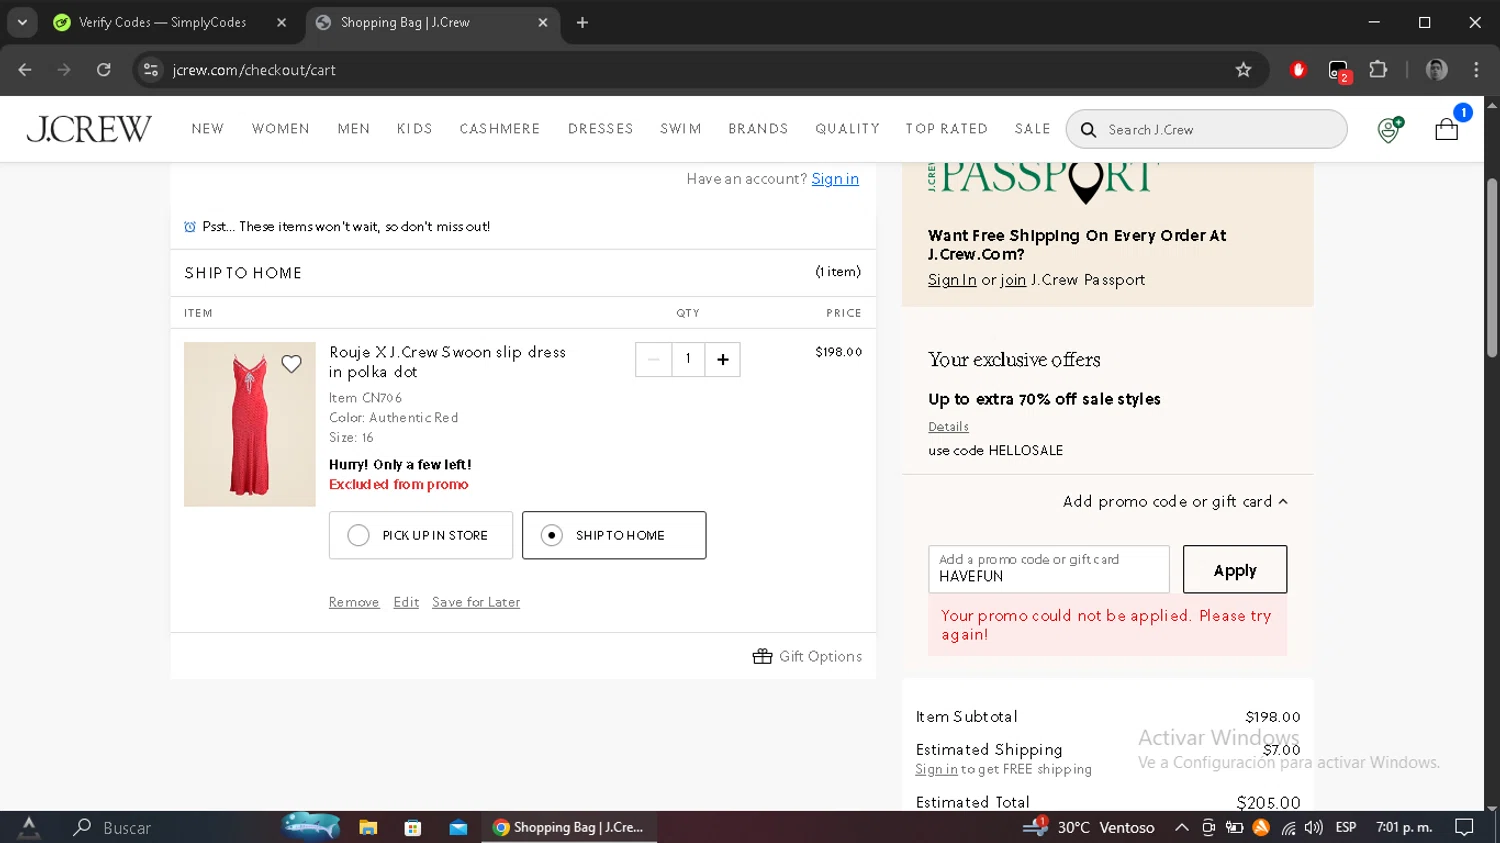Viewport: 1500px width, 843px height.
Task: Focus the promo code input field
Action: [x=1048, y=569]
